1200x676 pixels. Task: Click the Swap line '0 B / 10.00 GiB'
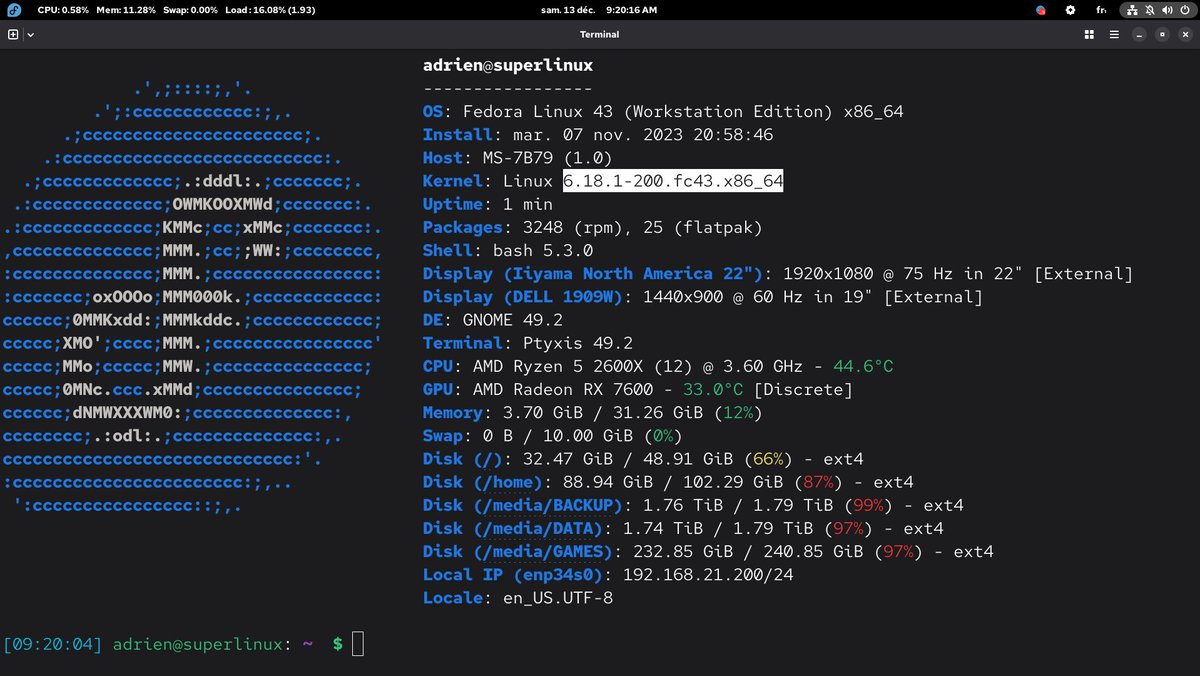click(553, 436)
